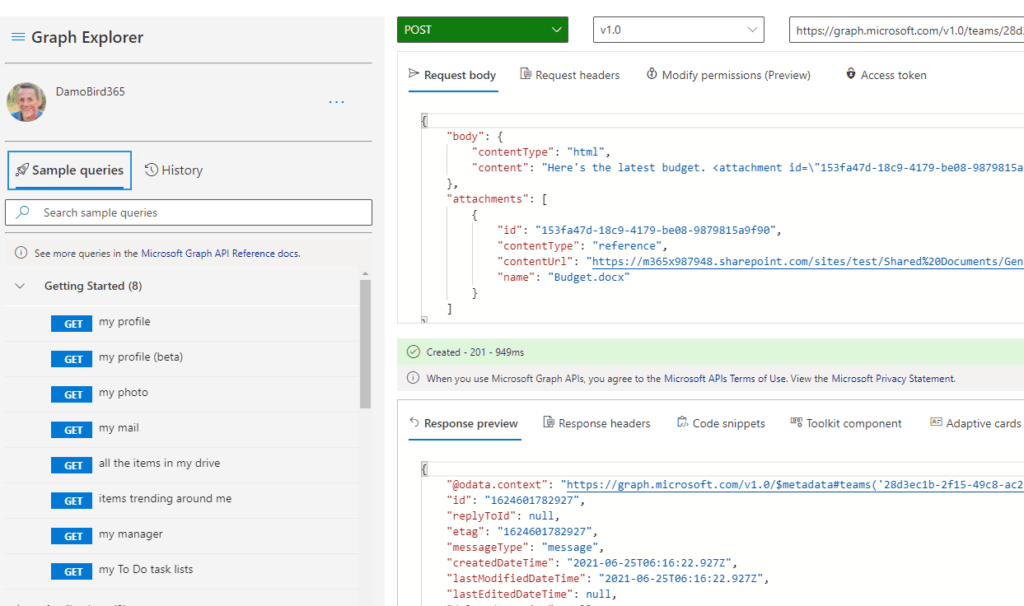
Task: Click the code icon on Code snippets
Action: point(682,422)
